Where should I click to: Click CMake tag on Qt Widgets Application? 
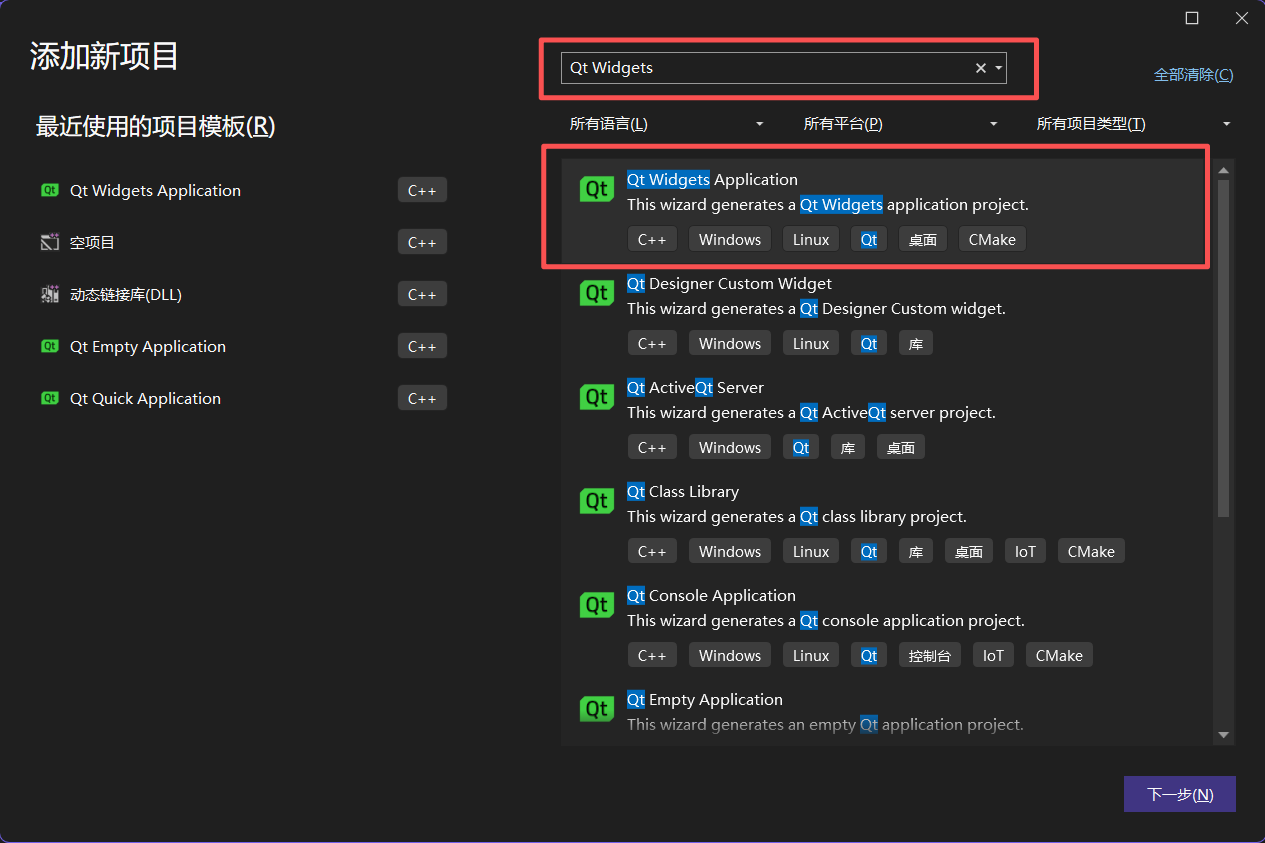[x=992, y=239]
